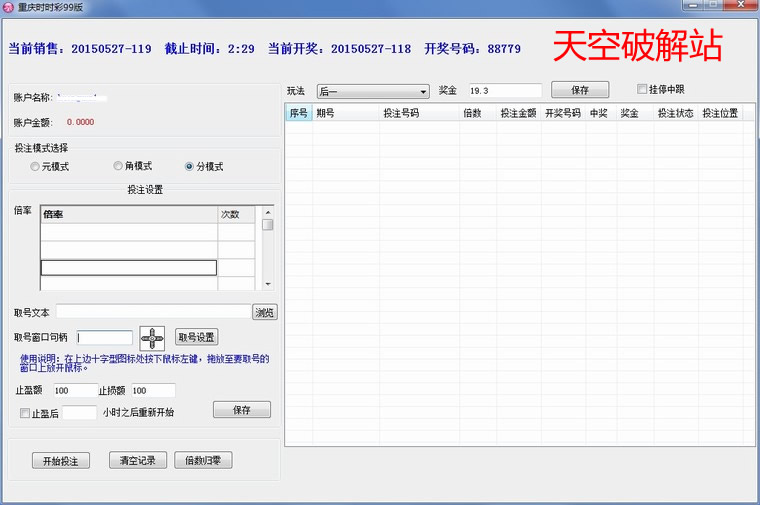Click 清空记录 to clear records
This screenshot has height=505, width=760.
138,461
